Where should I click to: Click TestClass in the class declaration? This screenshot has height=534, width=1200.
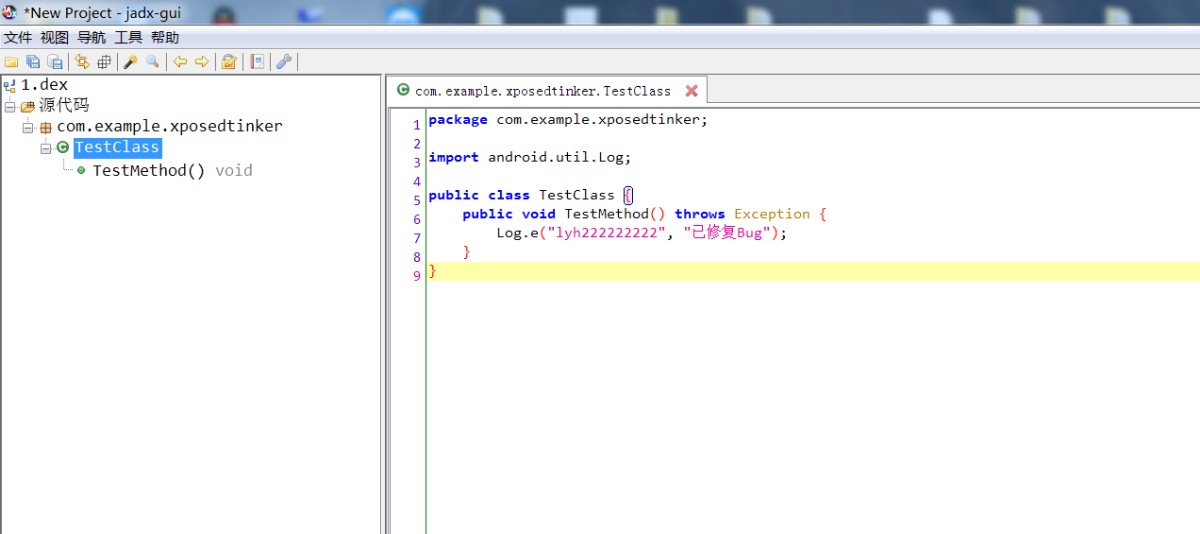[577, 195]
